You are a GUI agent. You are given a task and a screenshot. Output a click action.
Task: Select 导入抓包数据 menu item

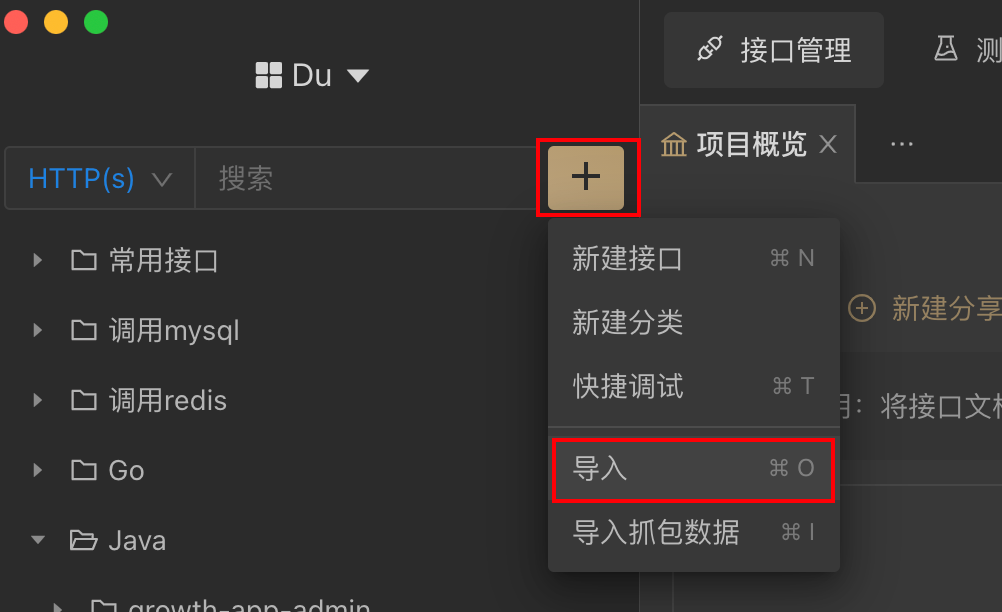point(693,532)
